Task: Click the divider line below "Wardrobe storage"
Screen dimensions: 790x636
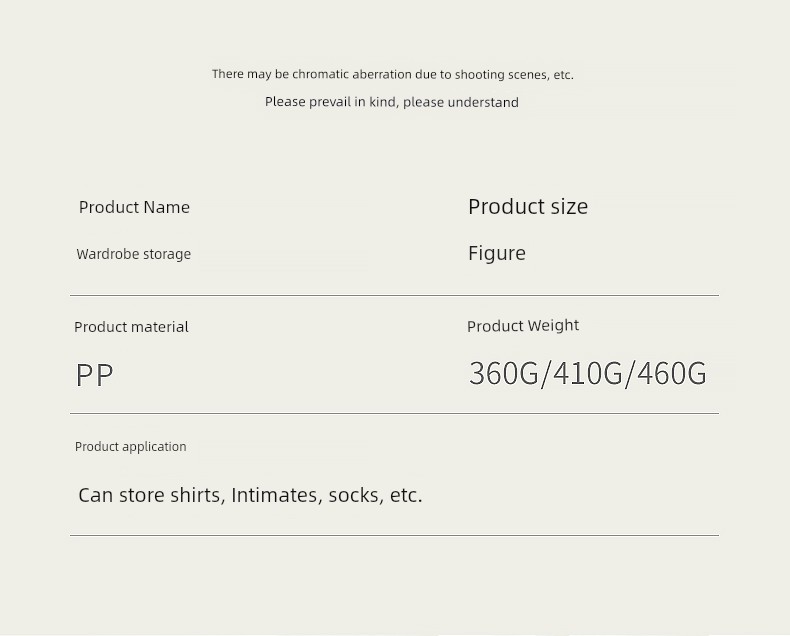Action: pyautogui.click(x=394, y=295)
